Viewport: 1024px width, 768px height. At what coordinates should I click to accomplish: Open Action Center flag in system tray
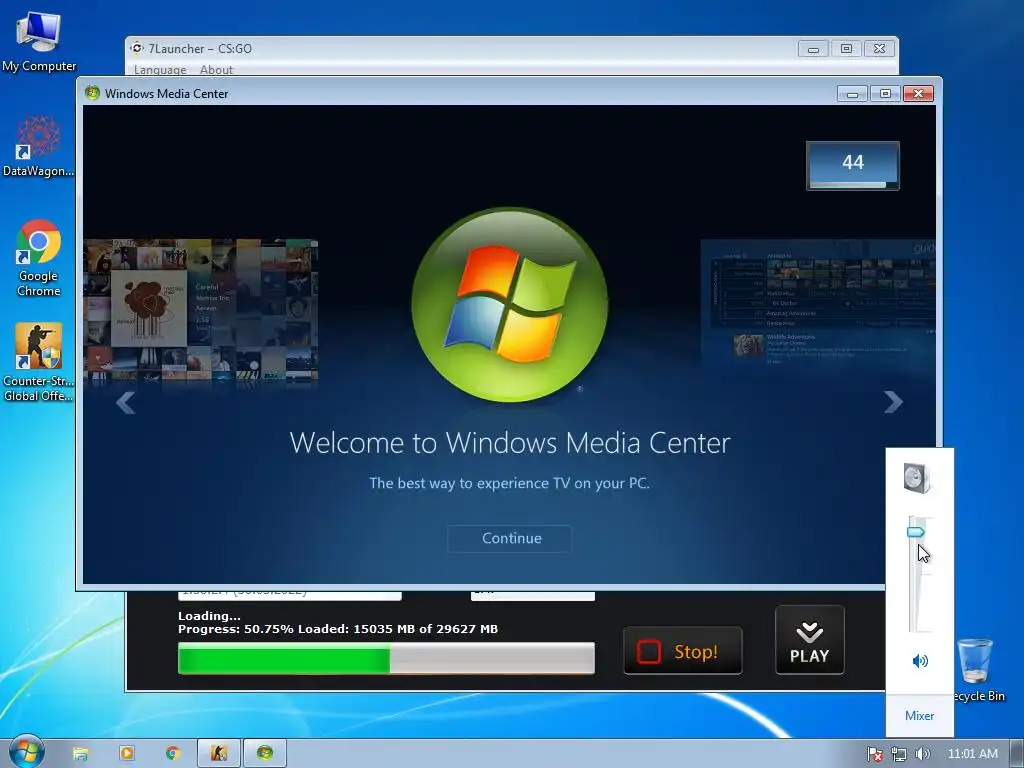click(874, 754)
